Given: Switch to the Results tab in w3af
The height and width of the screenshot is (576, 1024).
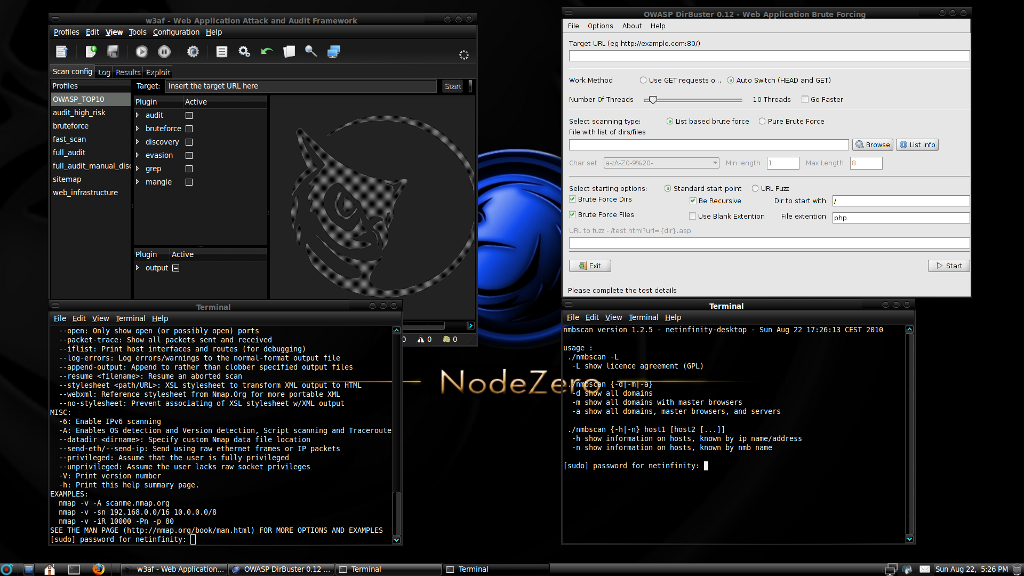Looking at the screenshot, I should (128, 72).
